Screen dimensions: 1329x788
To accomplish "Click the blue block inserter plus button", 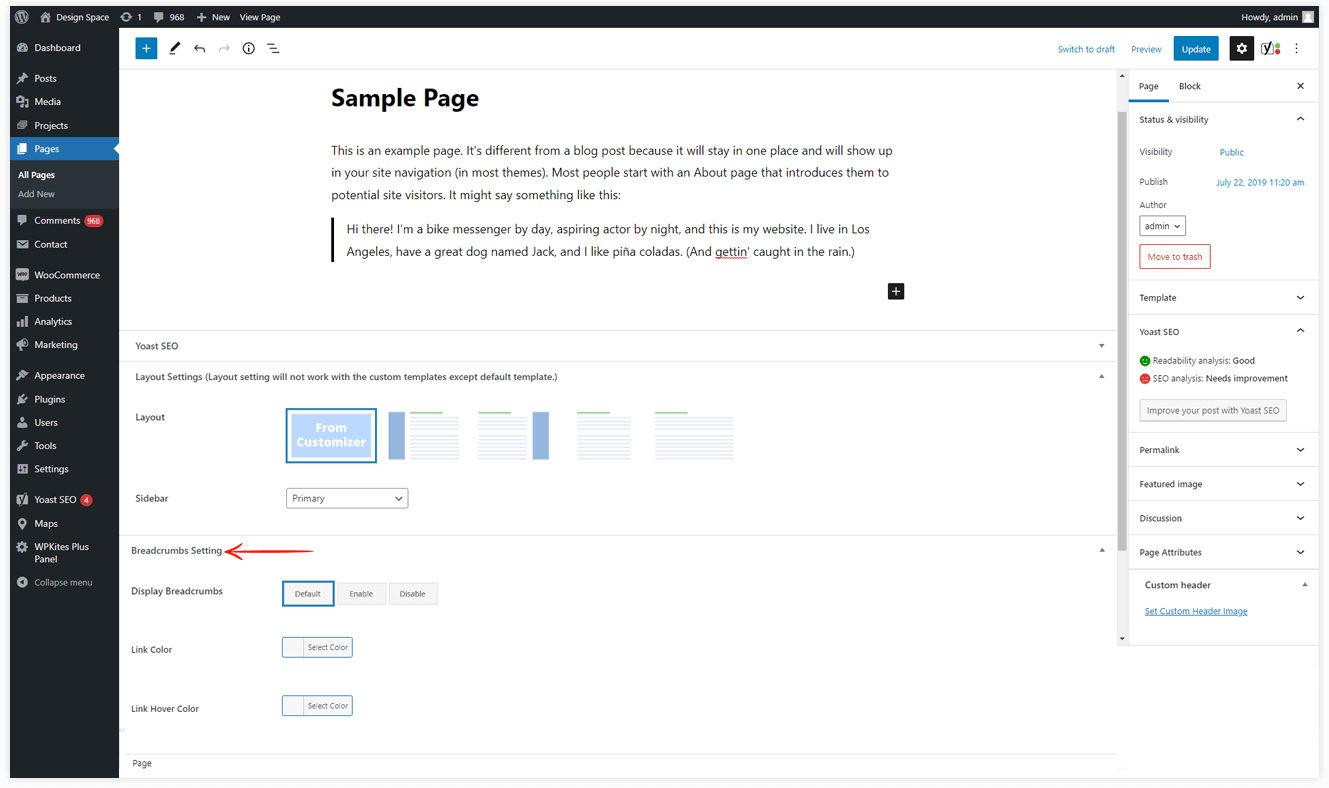I will tap(146, 48).
